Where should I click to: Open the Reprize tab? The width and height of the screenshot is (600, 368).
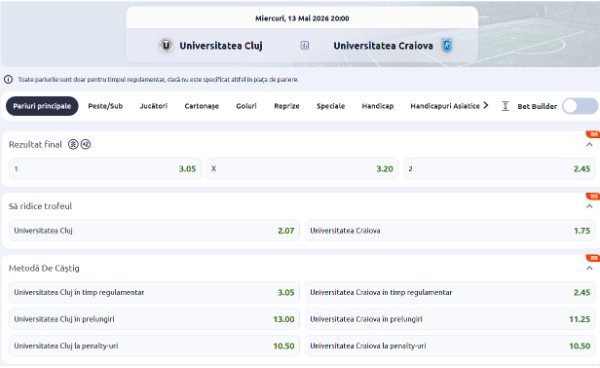[287, 106]
